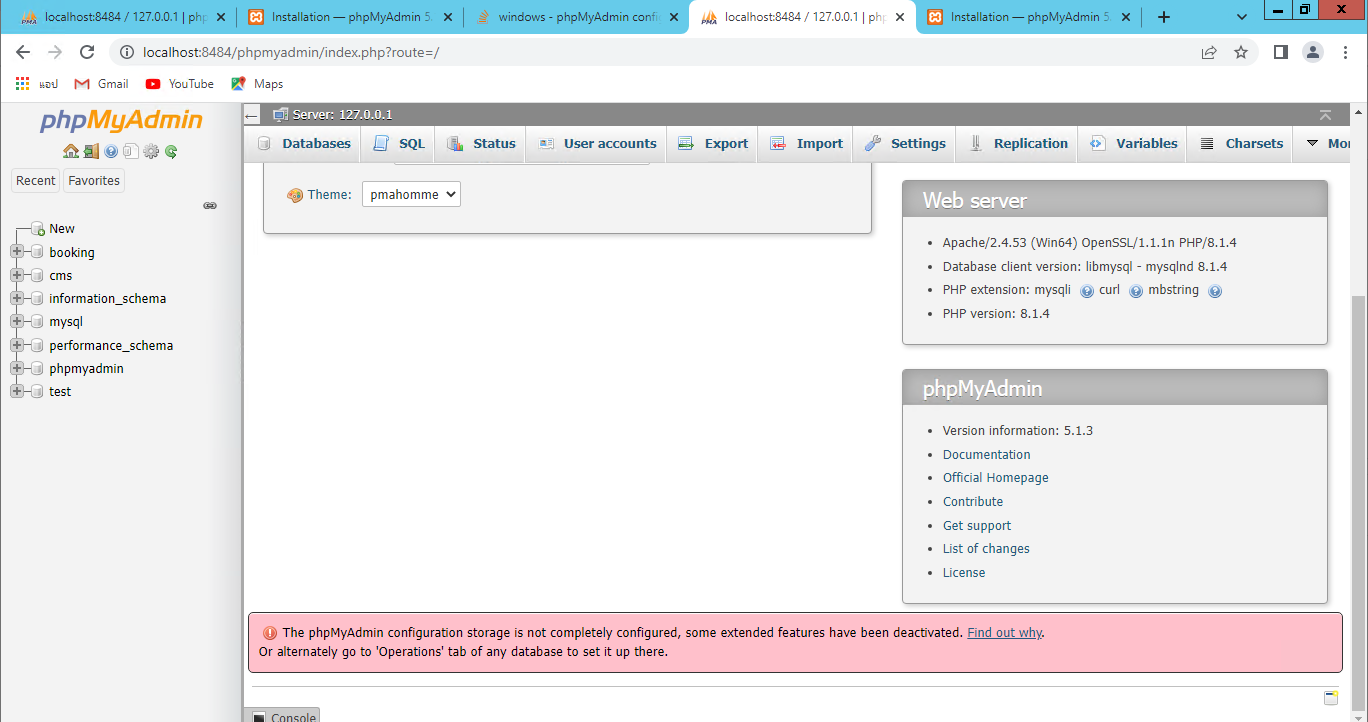Open the Replication tab
Viewport: 1368px width, 722px height.
(x=1018, y=143)
